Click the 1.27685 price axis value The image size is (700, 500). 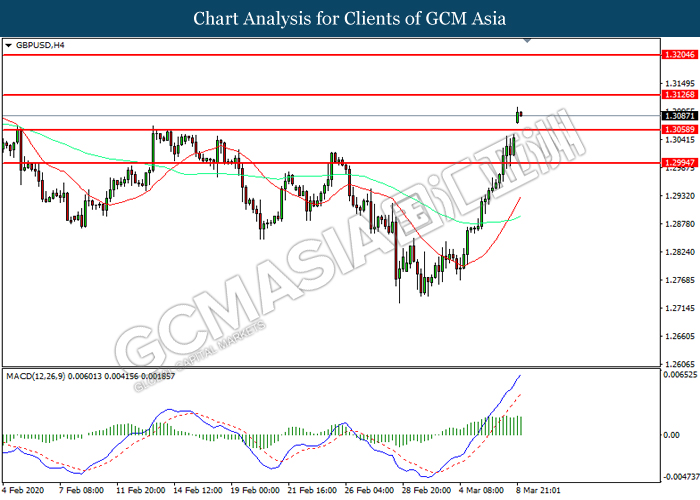pyautogui.click(x=680, y=280)
